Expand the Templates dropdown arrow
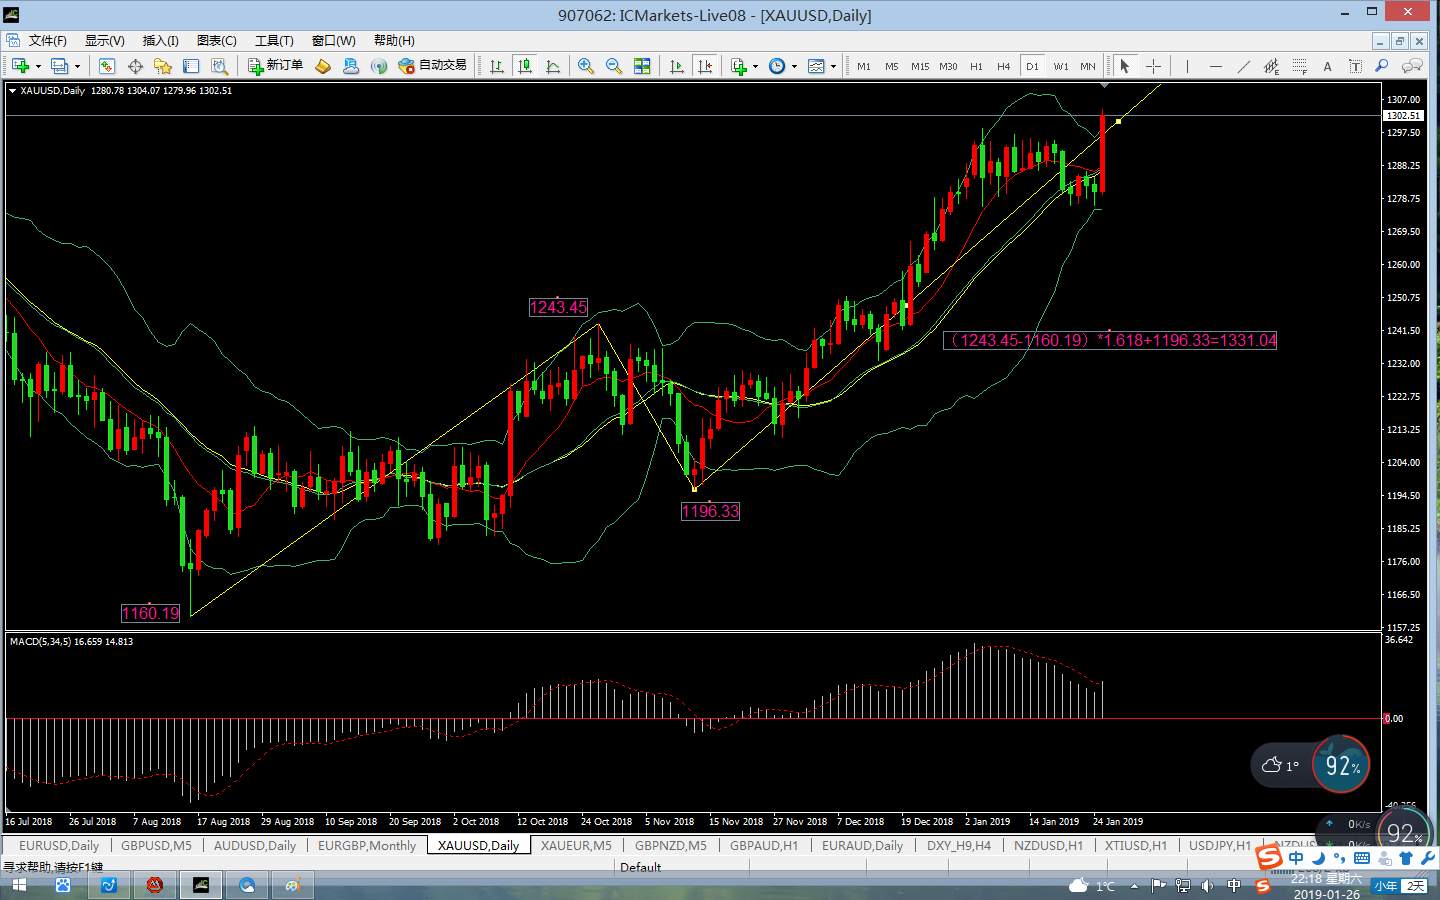1440x900 pixels. [833, 66]
